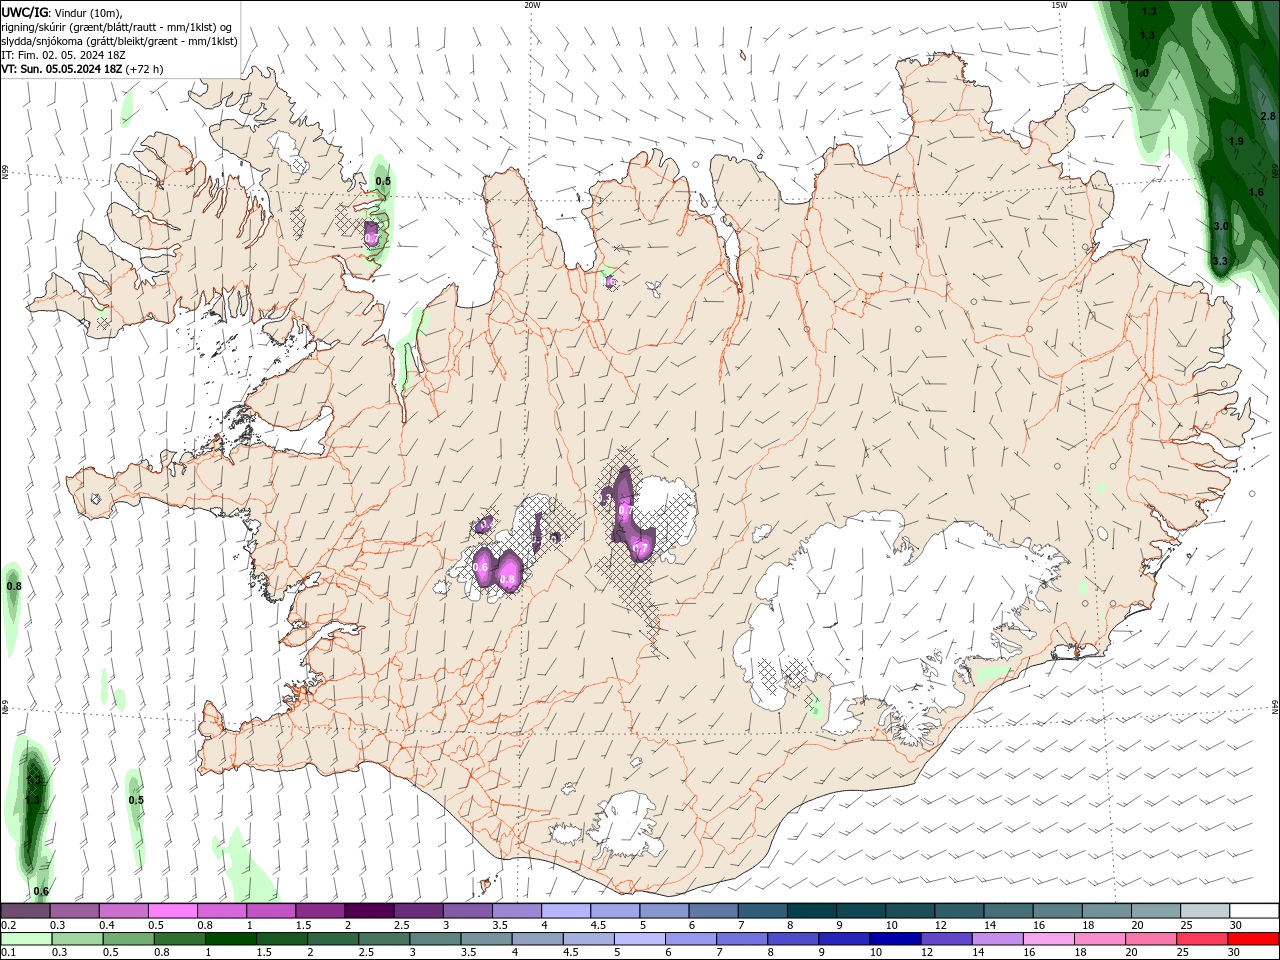This screenshot has width=1280, height=960.
Task: Click the pale grey 25–30 snow legend swatch
Action: (x=1206, y=911)
